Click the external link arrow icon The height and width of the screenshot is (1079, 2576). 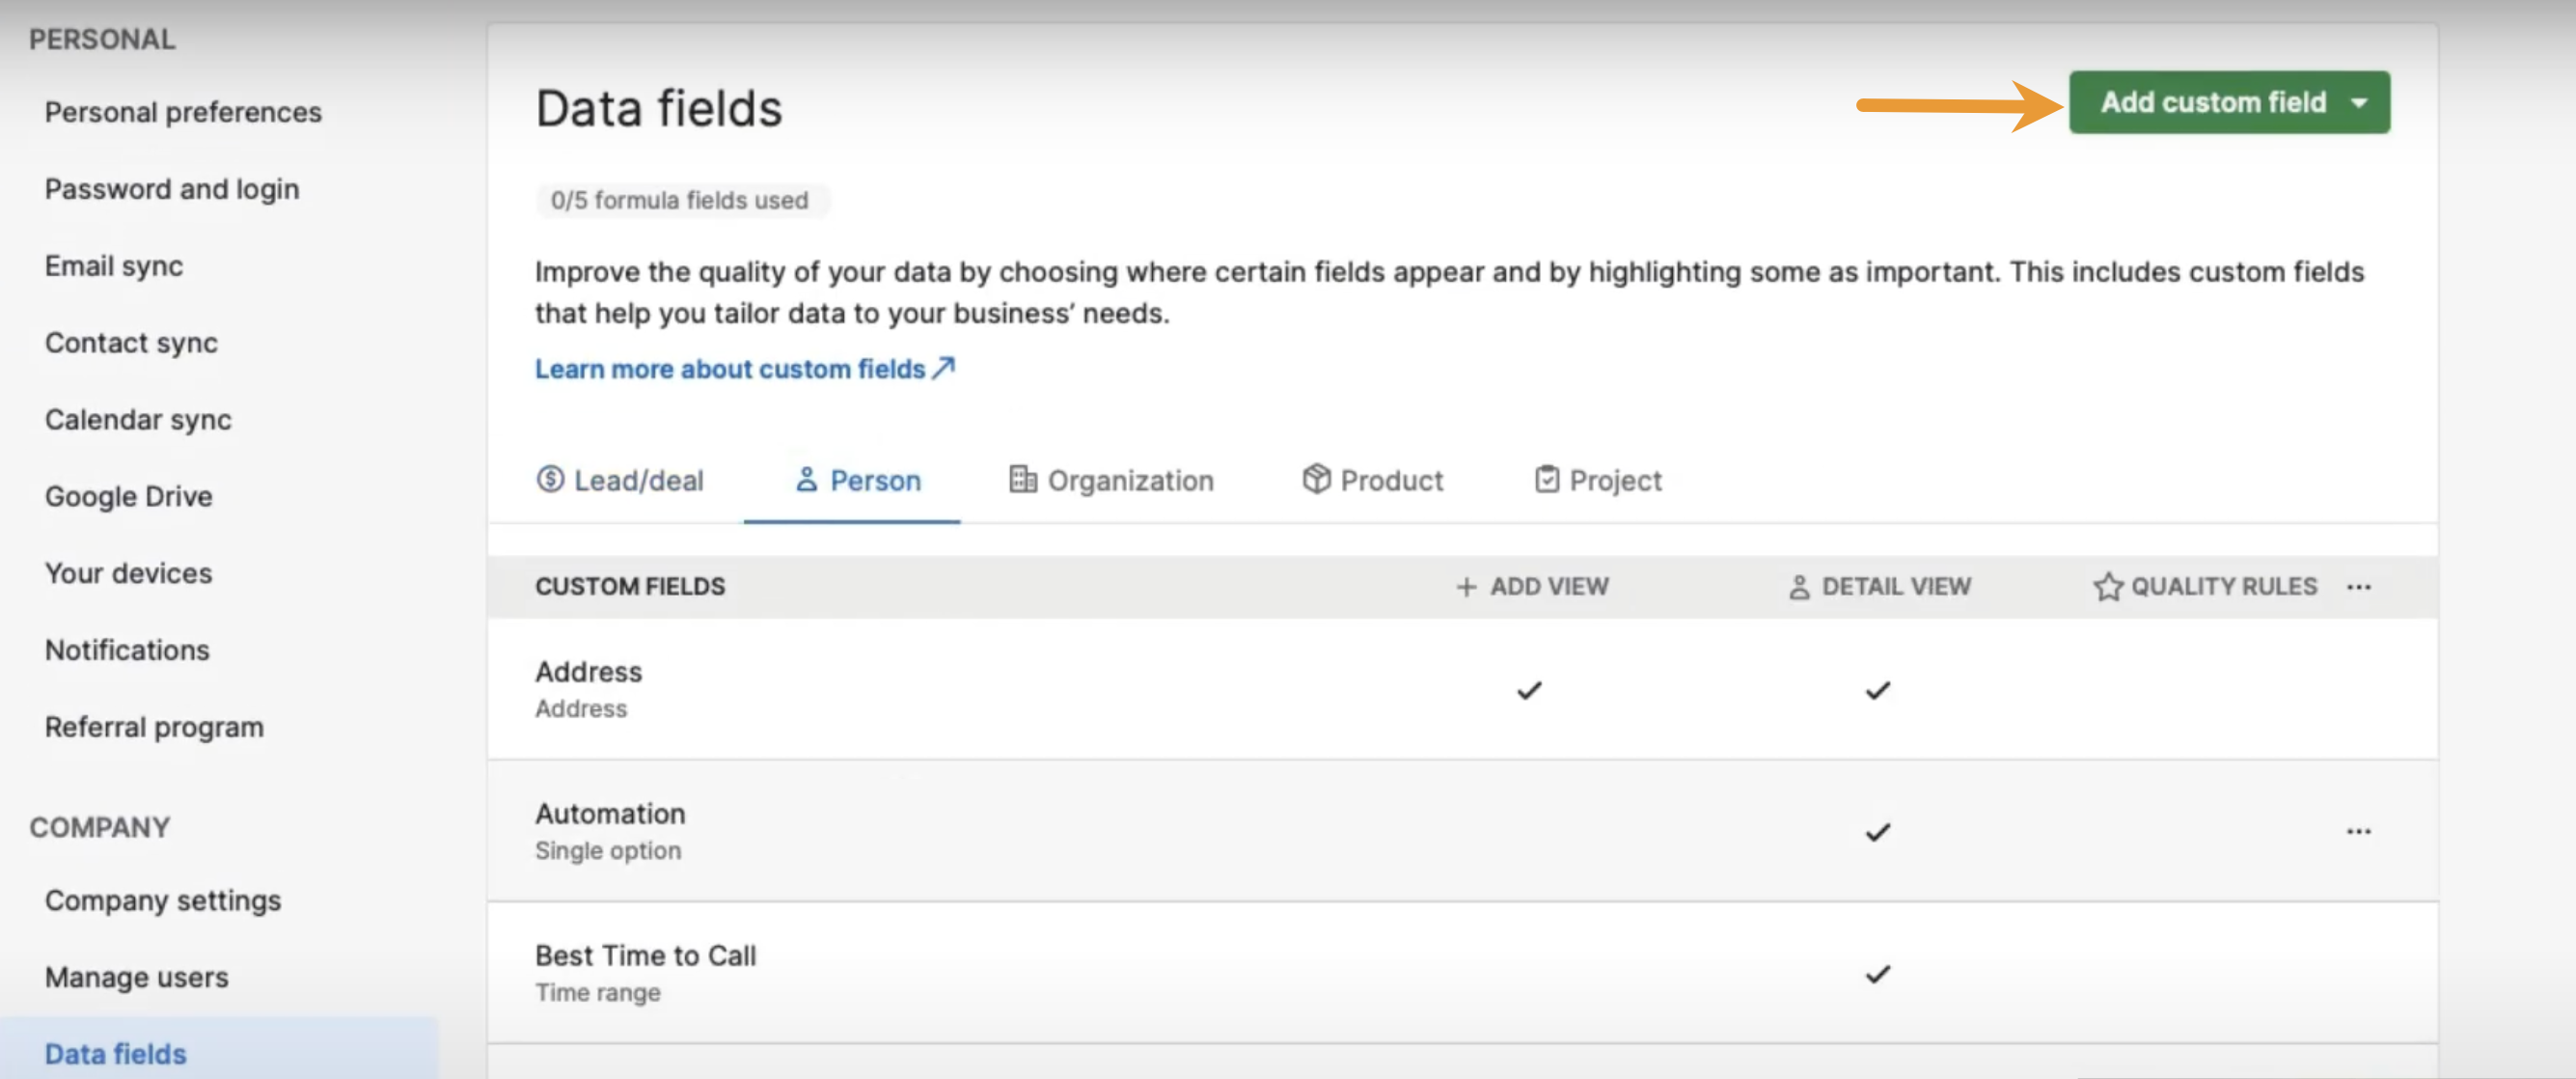pyautogui.click(x=944, y=368)
